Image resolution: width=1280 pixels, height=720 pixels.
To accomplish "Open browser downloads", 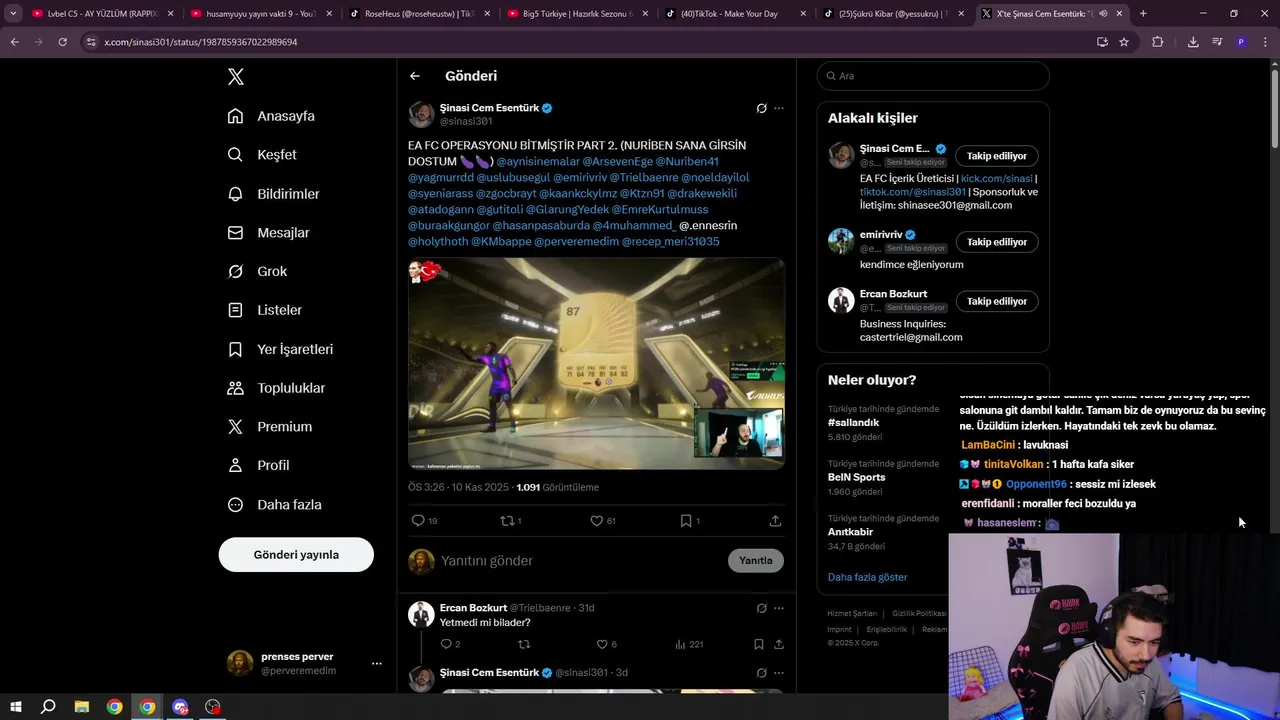I will (x=1193, y=42).
